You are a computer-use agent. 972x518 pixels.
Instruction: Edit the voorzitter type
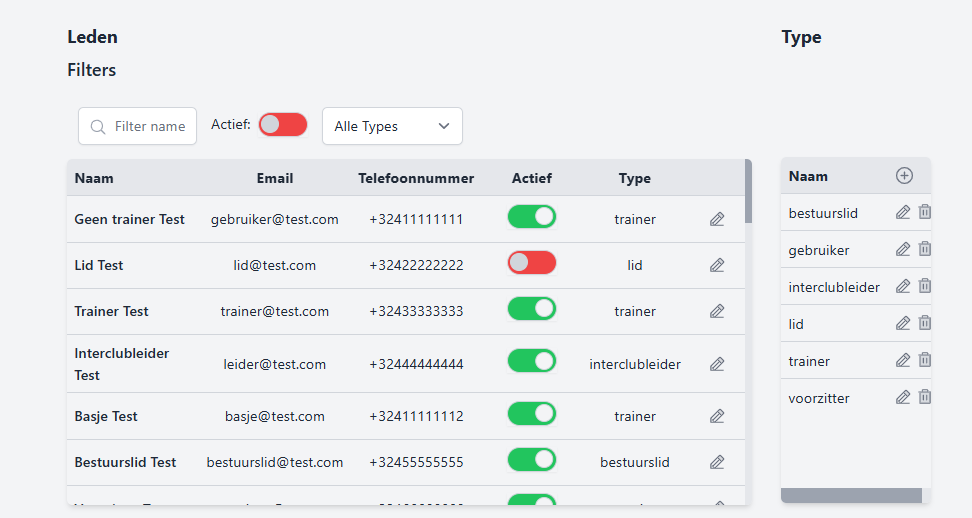903,397
